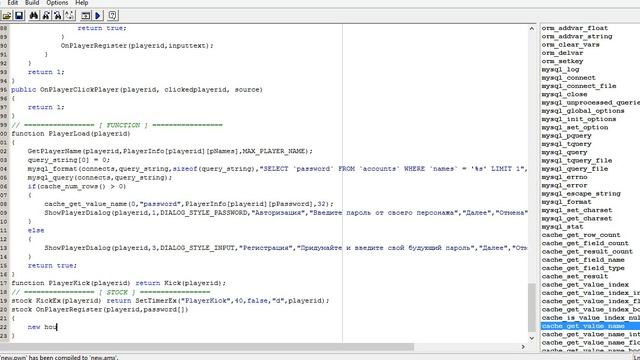This screenshot has height=360, width=640.
Task: Open the Help menu
Action: [82, 3]
